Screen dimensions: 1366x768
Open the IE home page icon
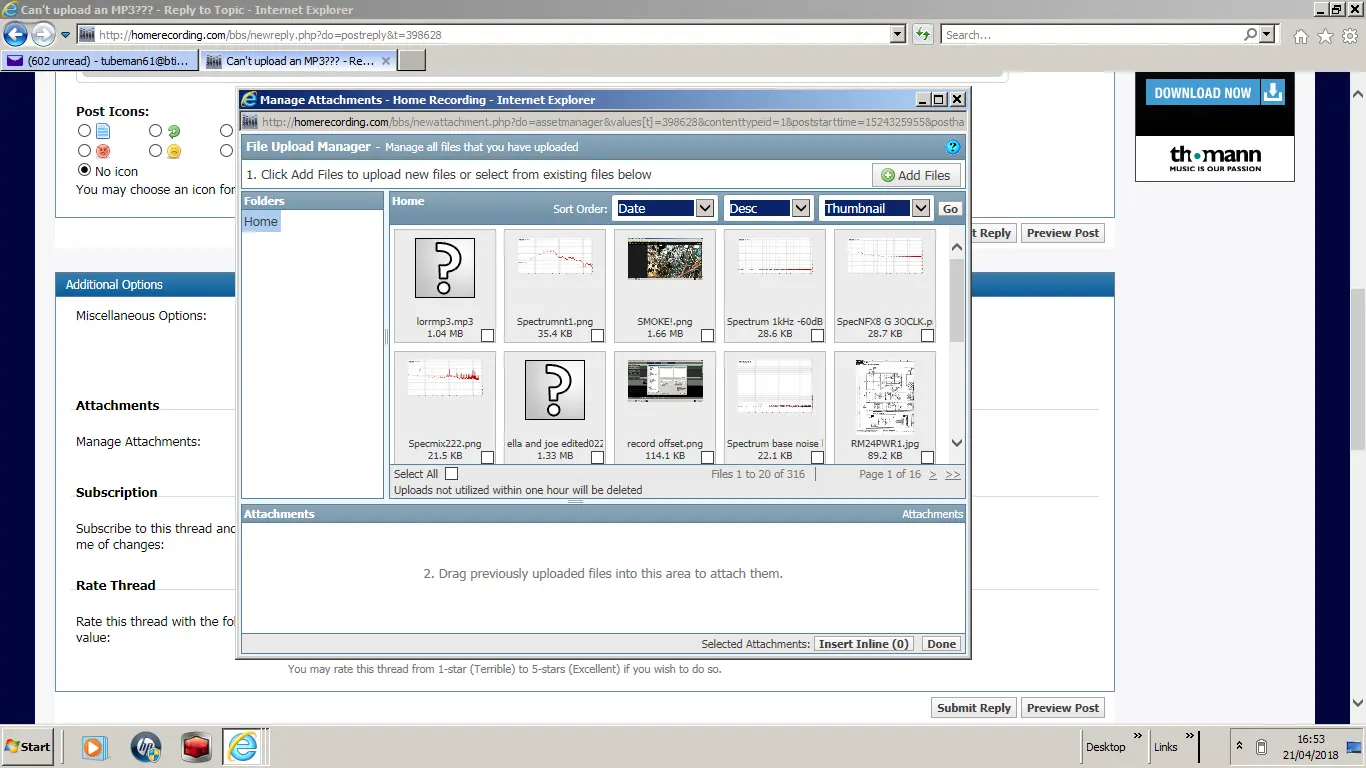tap(1300, 36)
